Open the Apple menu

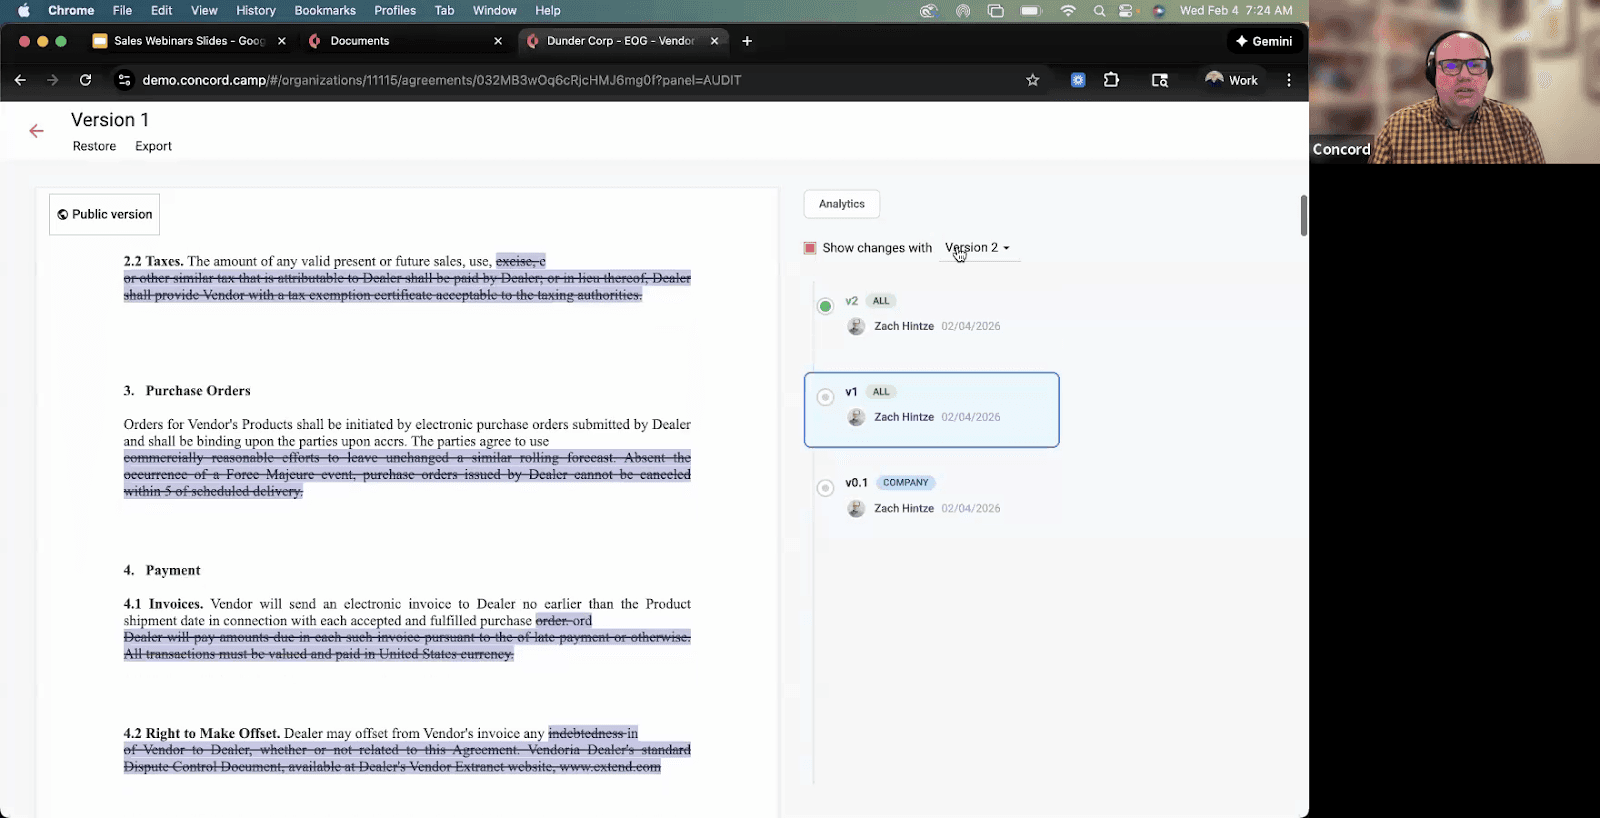click(24, 10)
